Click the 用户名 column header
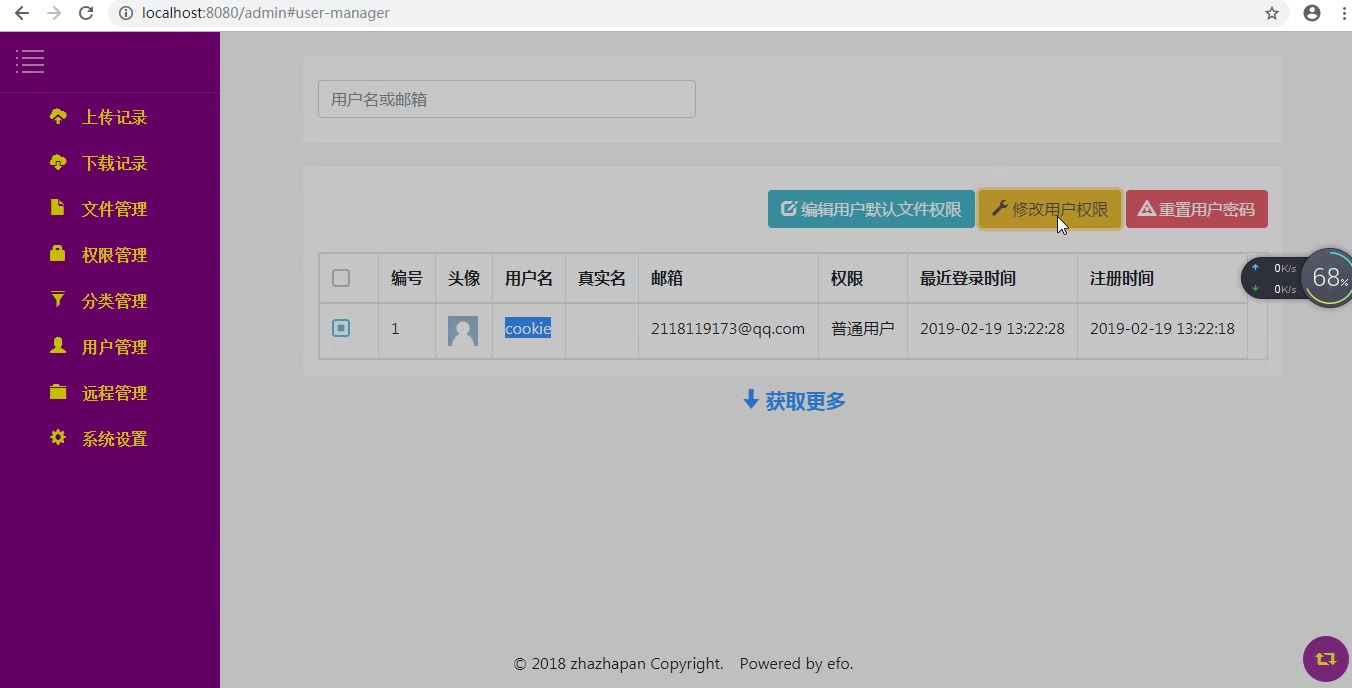1352x688 pixels. [529, 278]
